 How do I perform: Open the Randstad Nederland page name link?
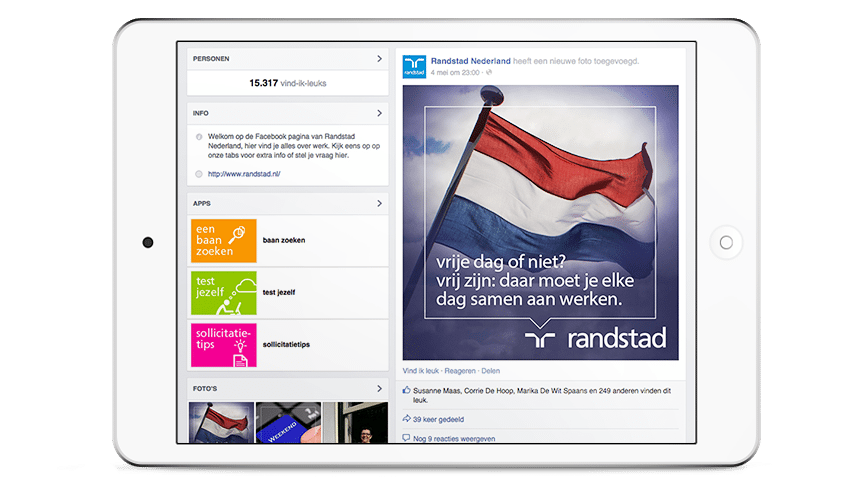(471, 61)
